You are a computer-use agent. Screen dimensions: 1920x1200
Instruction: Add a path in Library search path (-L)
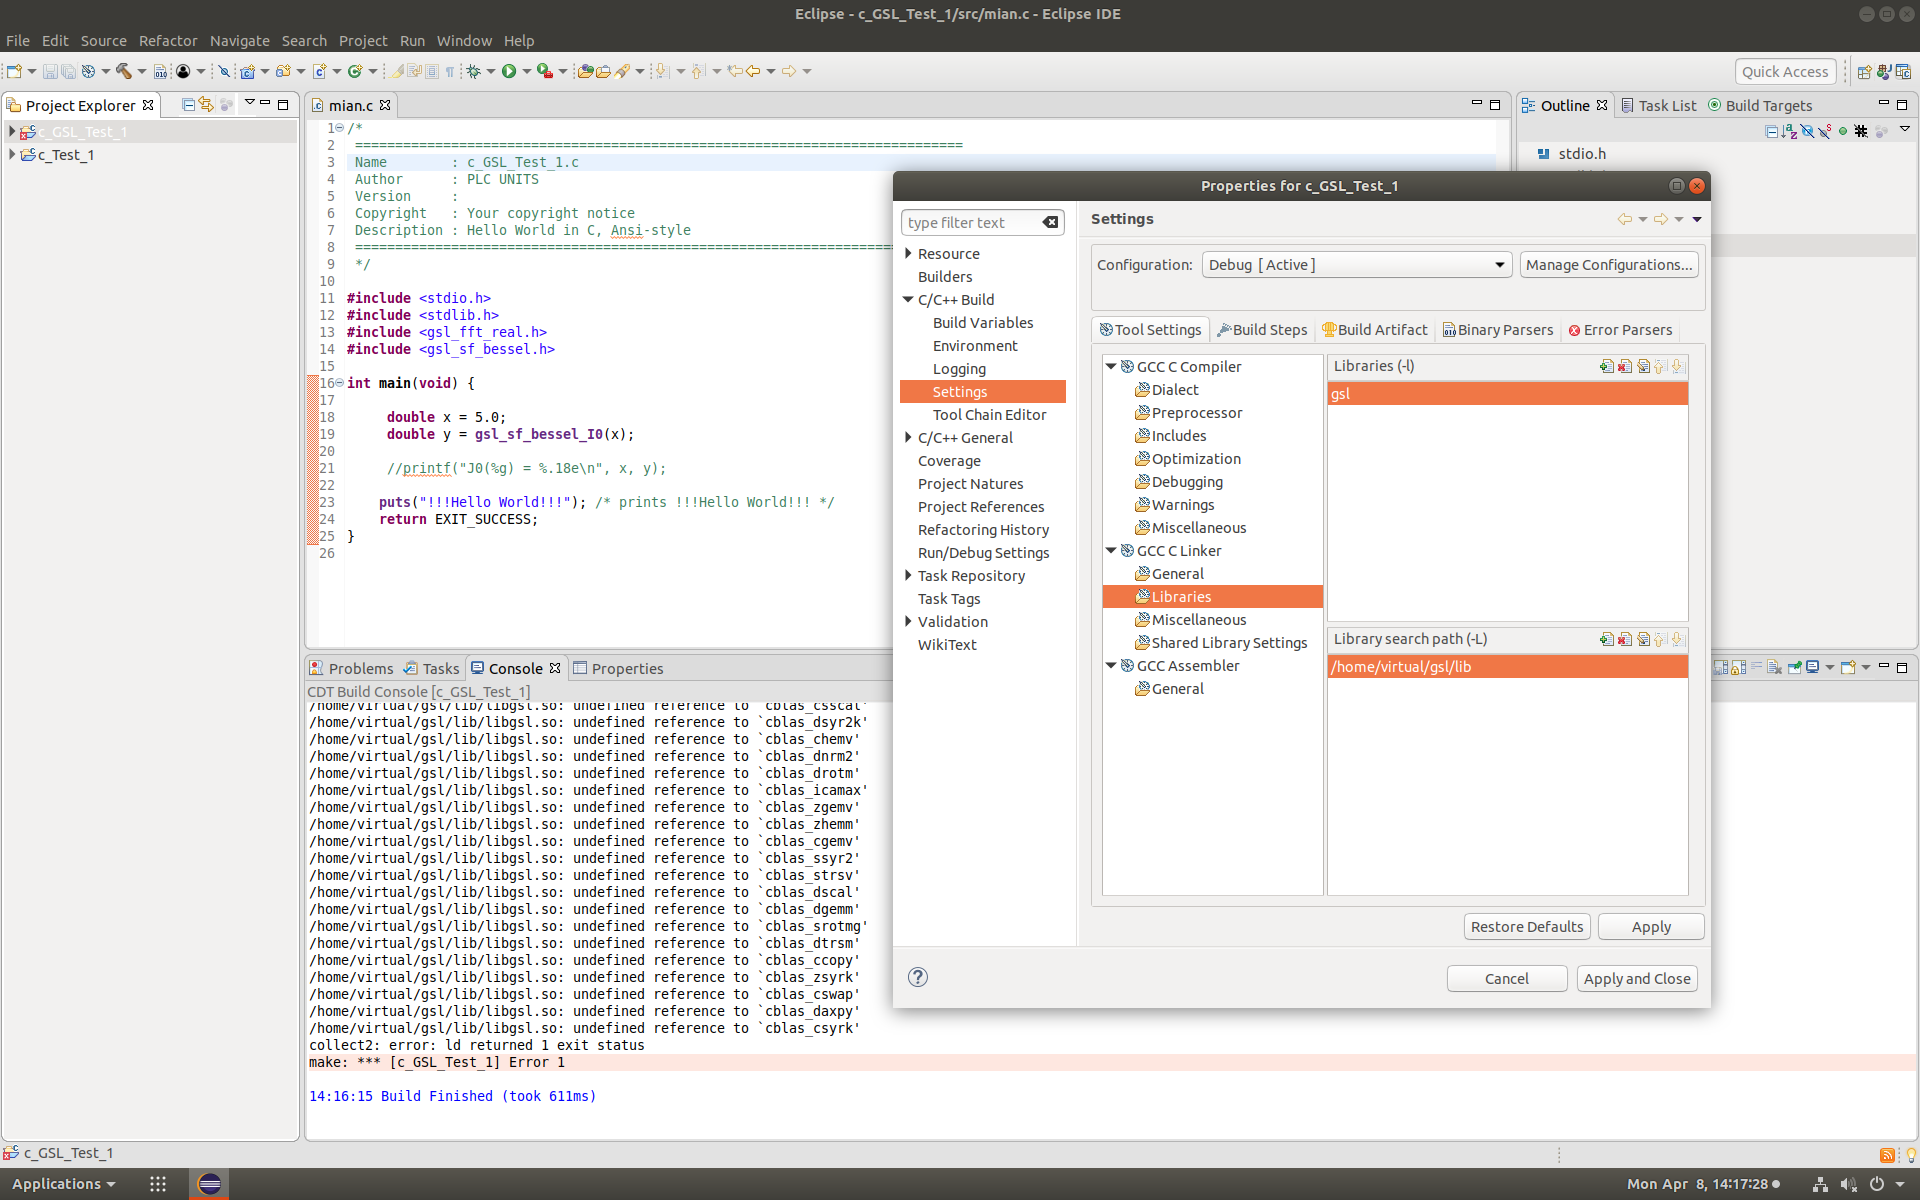1606,639
